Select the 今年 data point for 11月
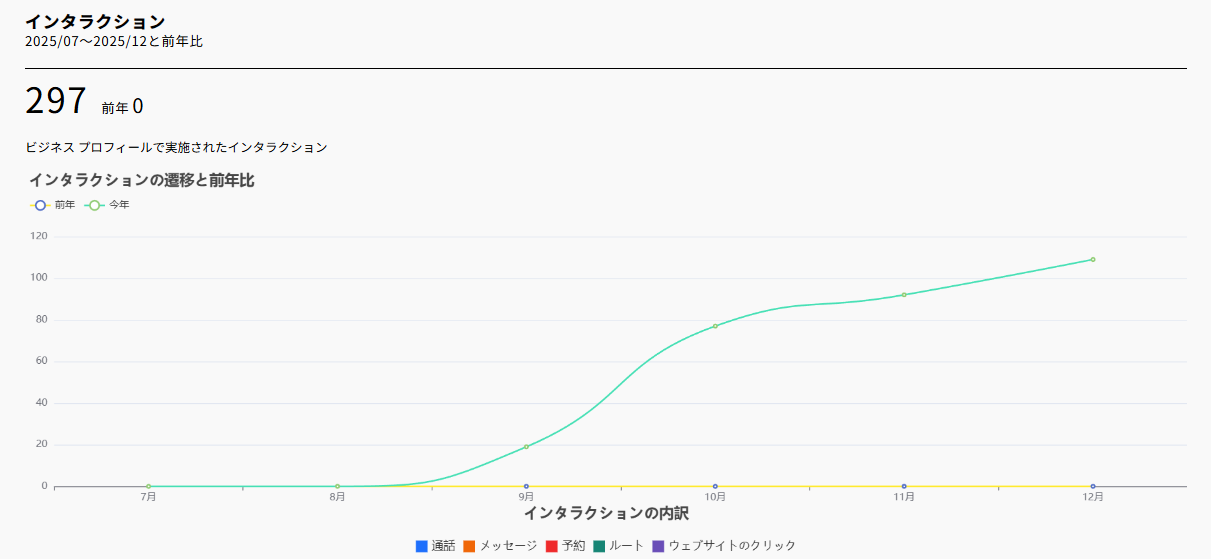The height and width of the screenshot is (559, 1211). pos(904,294)
